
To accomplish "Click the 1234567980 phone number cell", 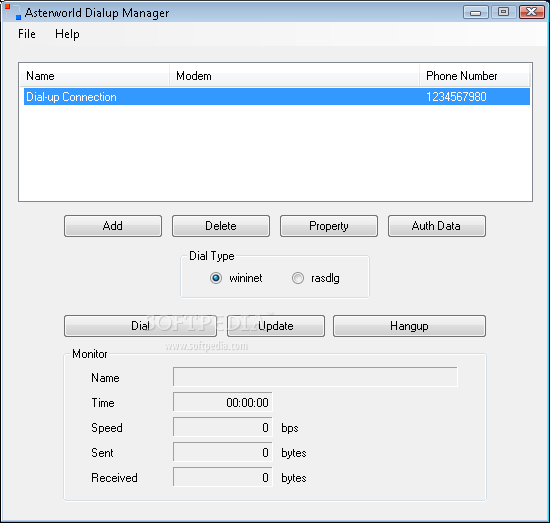I will (x=456, y=96).
